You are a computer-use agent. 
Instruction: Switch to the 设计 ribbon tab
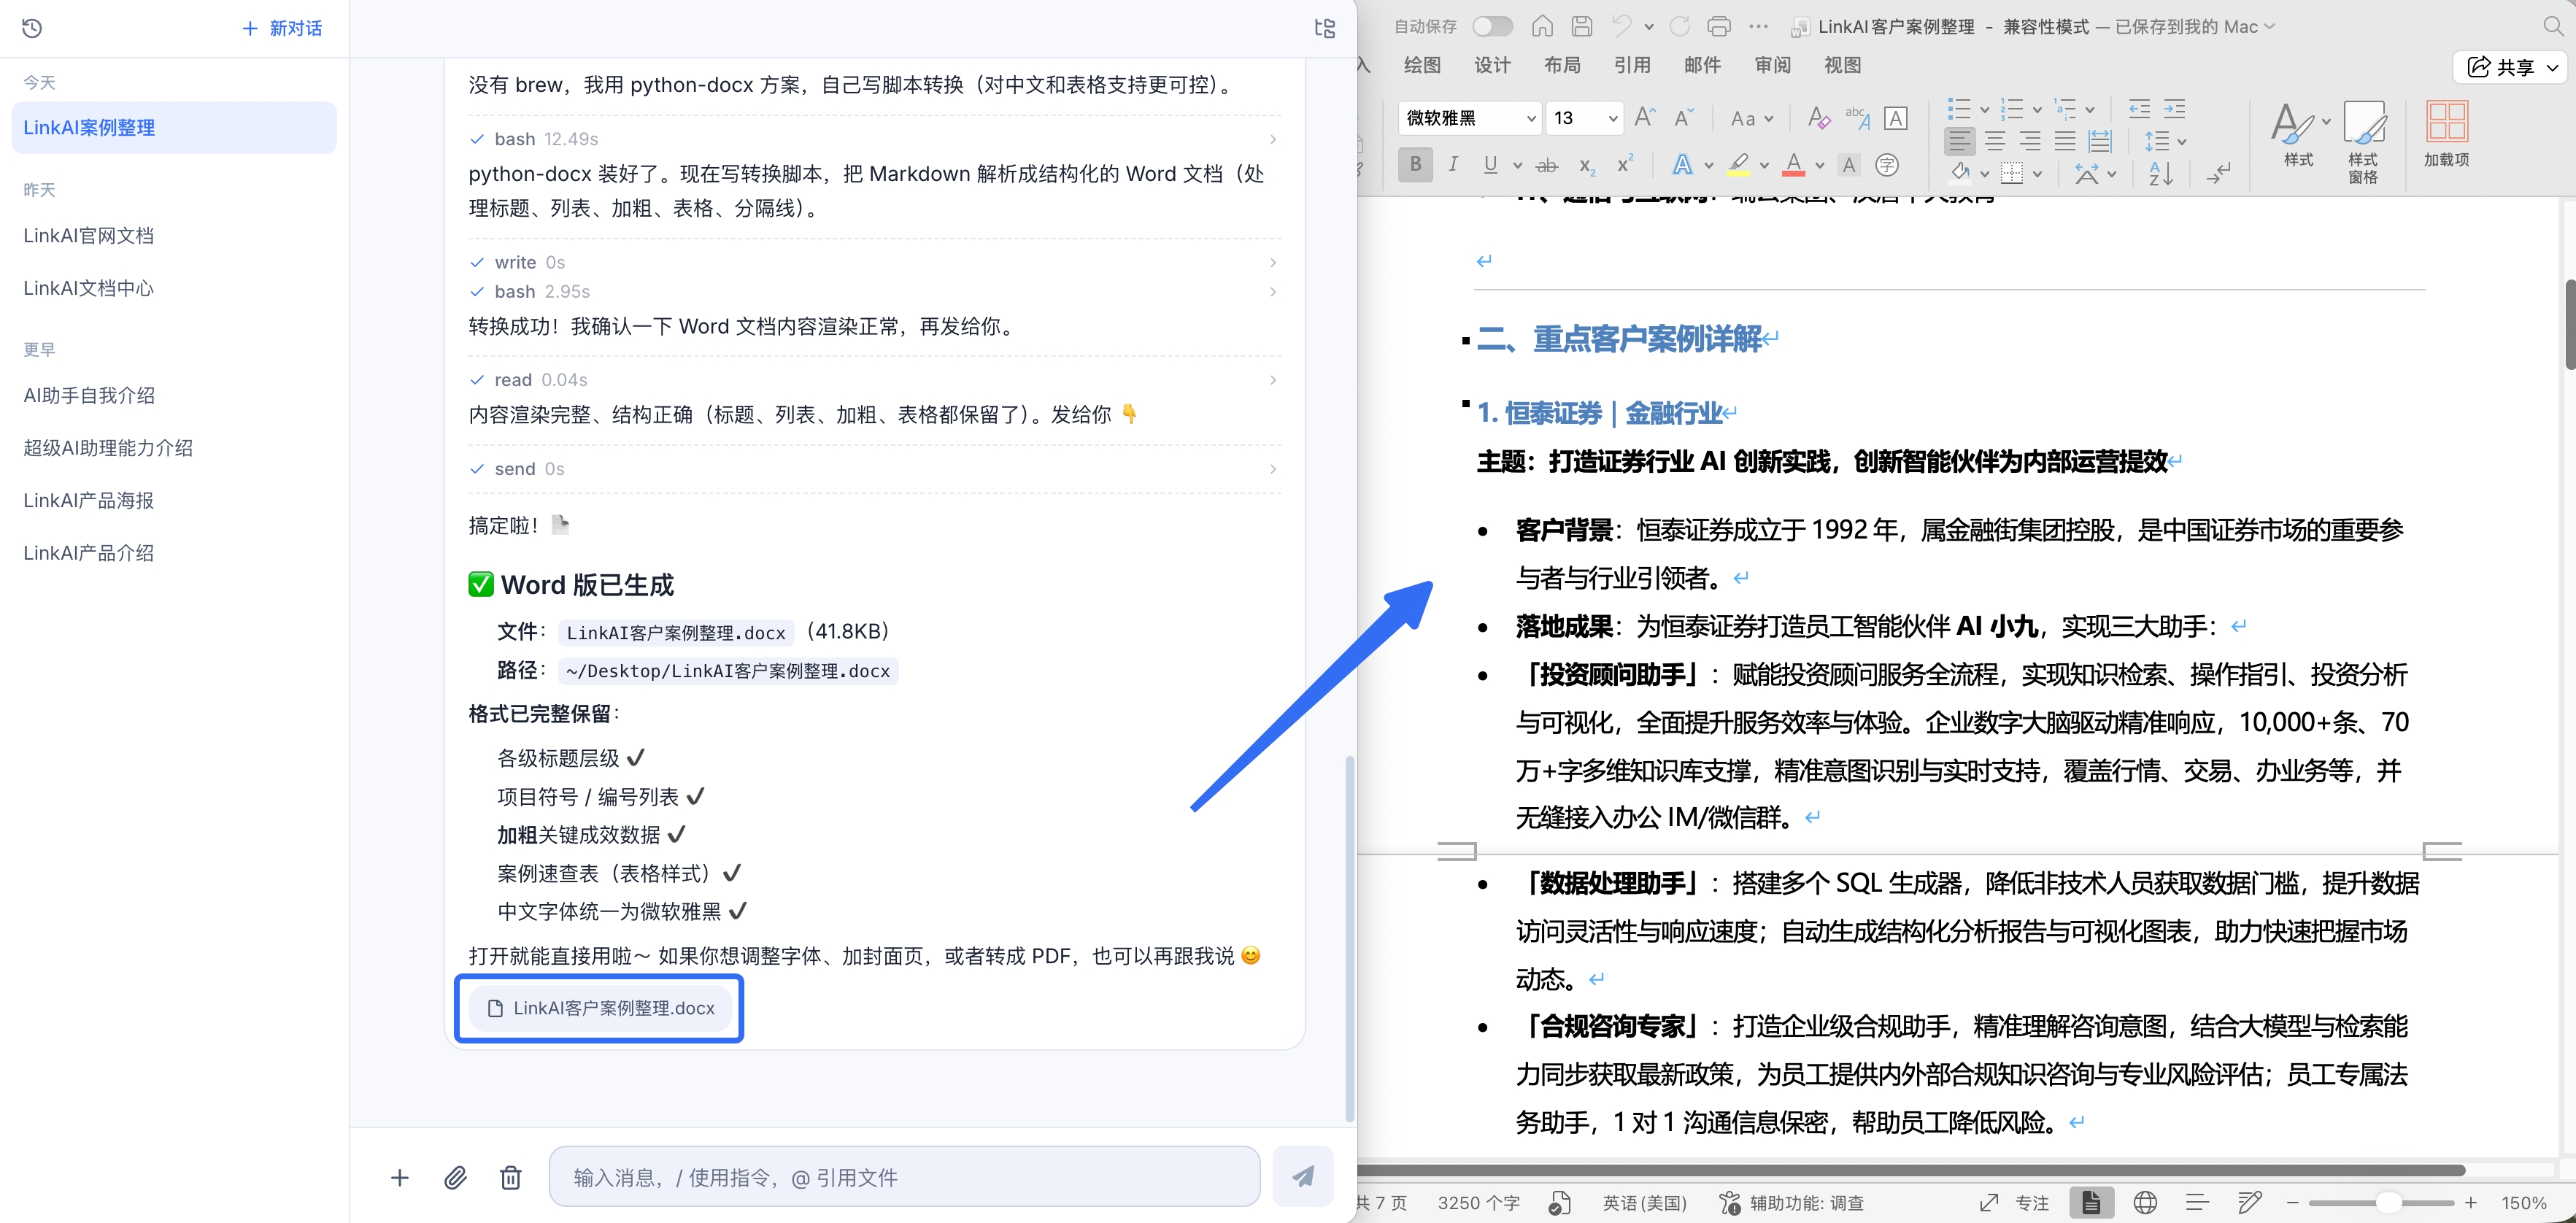pos(1492,65)
